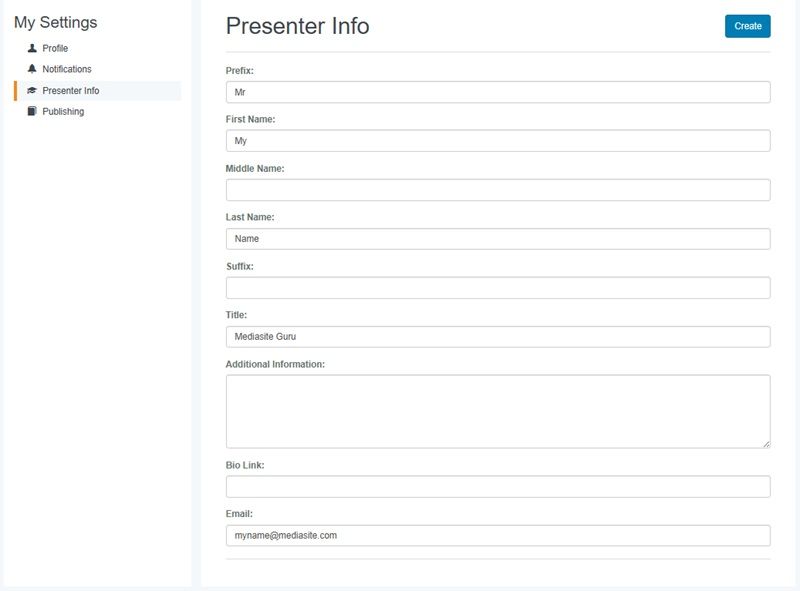This screenshot has width=800, height=591.
Task: Grab the Additional Information textarea resize handle
Action: (x=766, y=443)
